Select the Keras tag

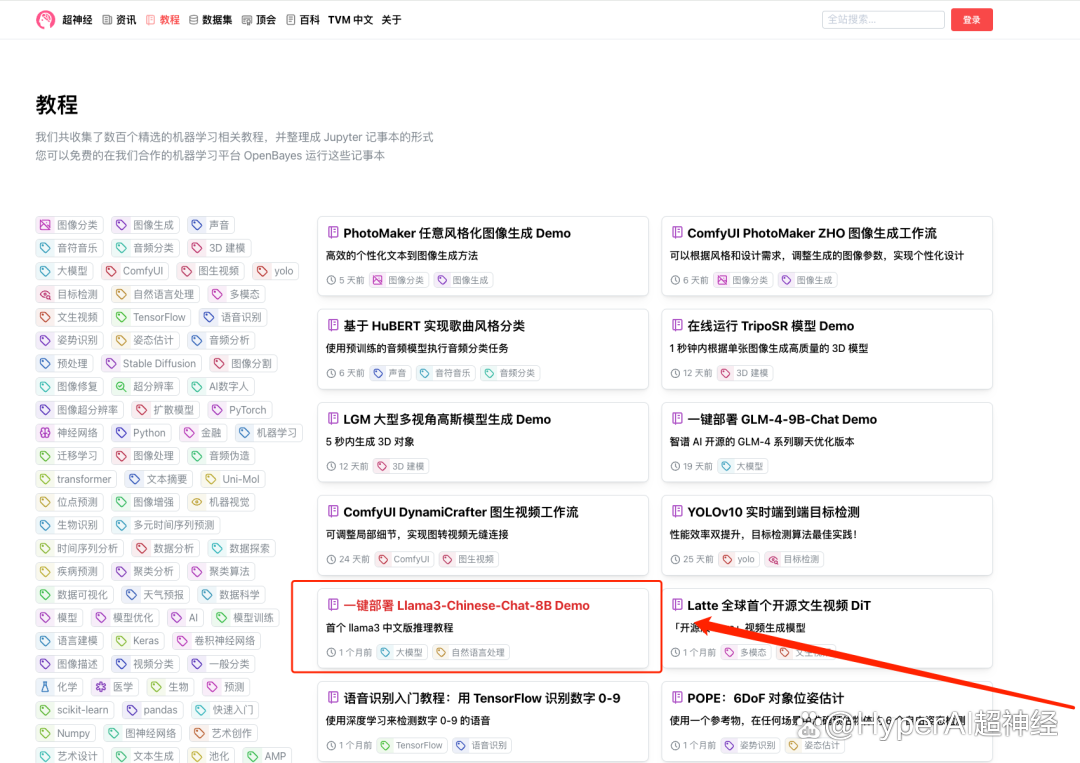point(138,640)
